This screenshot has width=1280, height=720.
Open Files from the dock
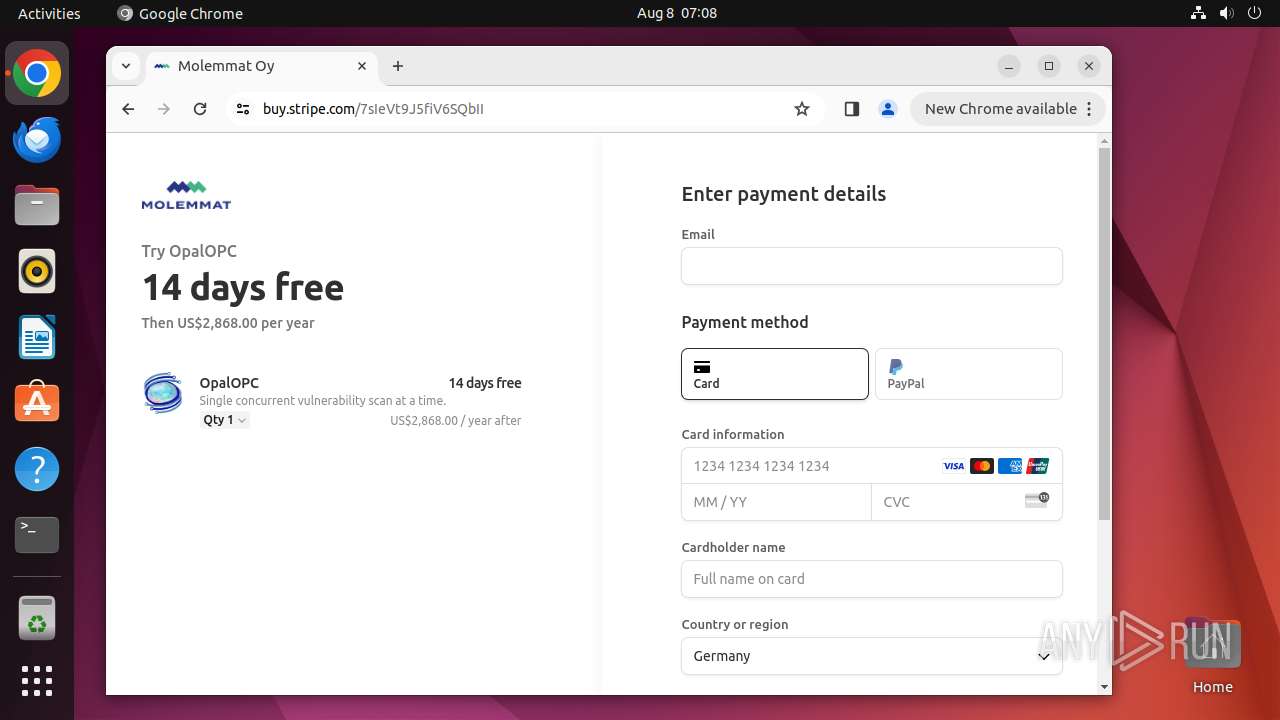click(x=37, y=206)
